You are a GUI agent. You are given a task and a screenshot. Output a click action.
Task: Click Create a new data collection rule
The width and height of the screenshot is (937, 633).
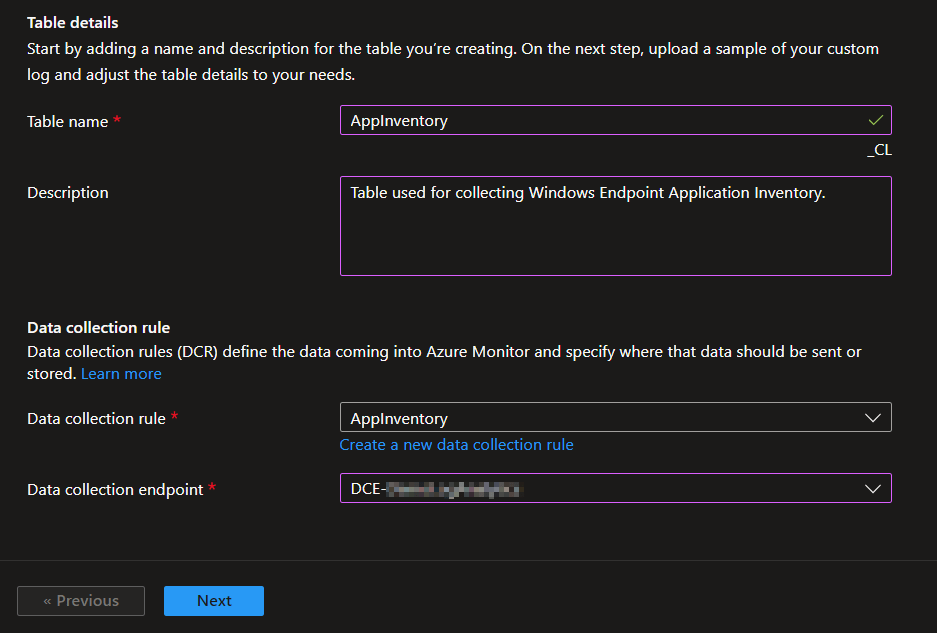(x=456, y=445)
